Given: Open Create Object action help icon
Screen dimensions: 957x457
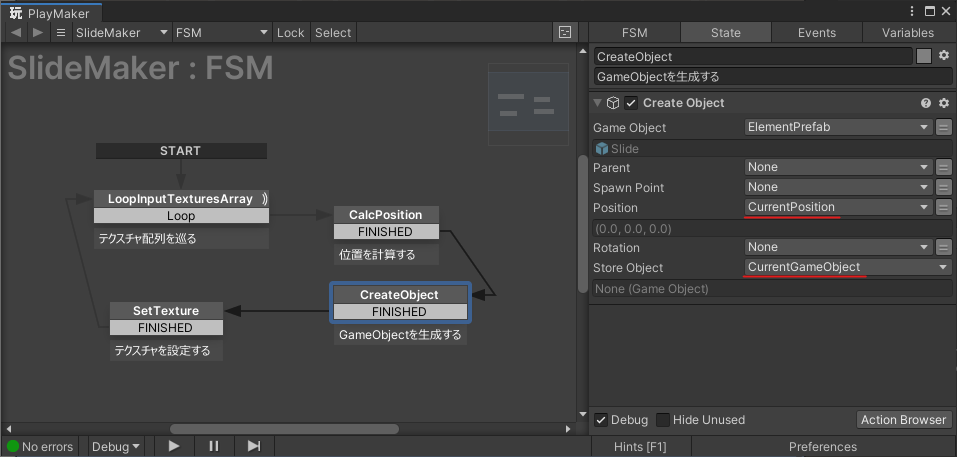Looking at the screenshot, I should point(926,103).
